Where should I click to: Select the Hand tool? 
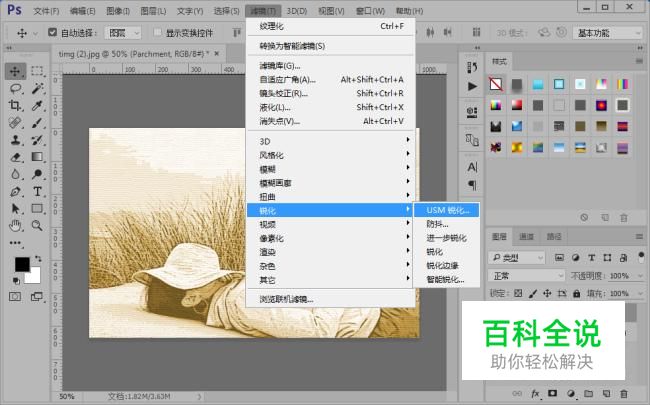tap(15, 225)
